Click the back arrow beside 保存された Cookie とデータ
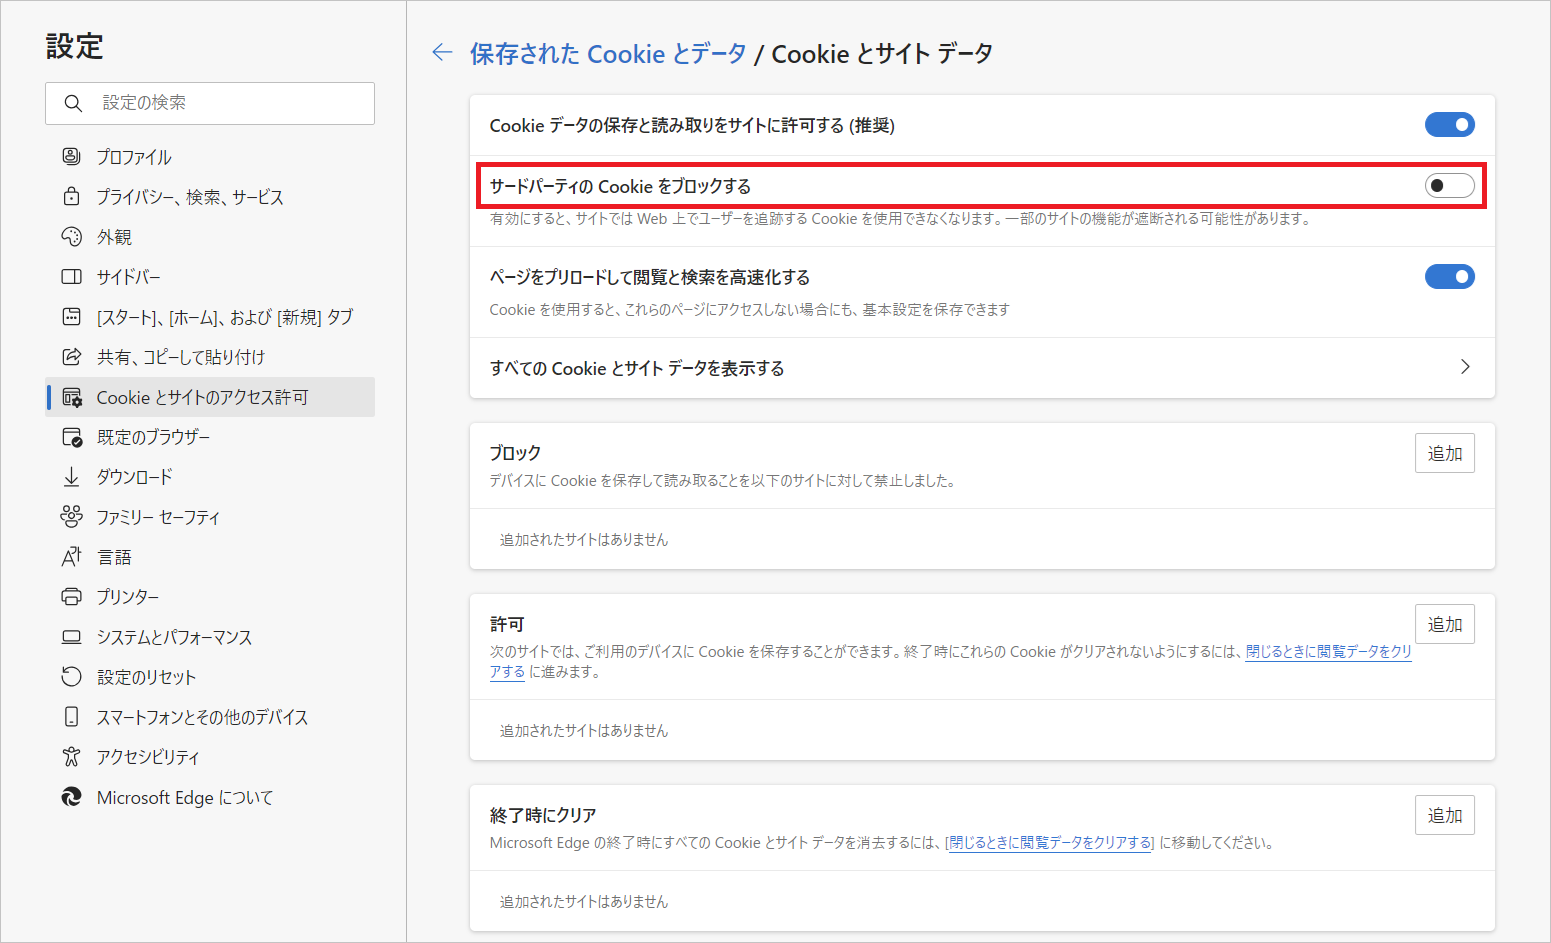This screenshot has height=943, width=1551. 442,53
